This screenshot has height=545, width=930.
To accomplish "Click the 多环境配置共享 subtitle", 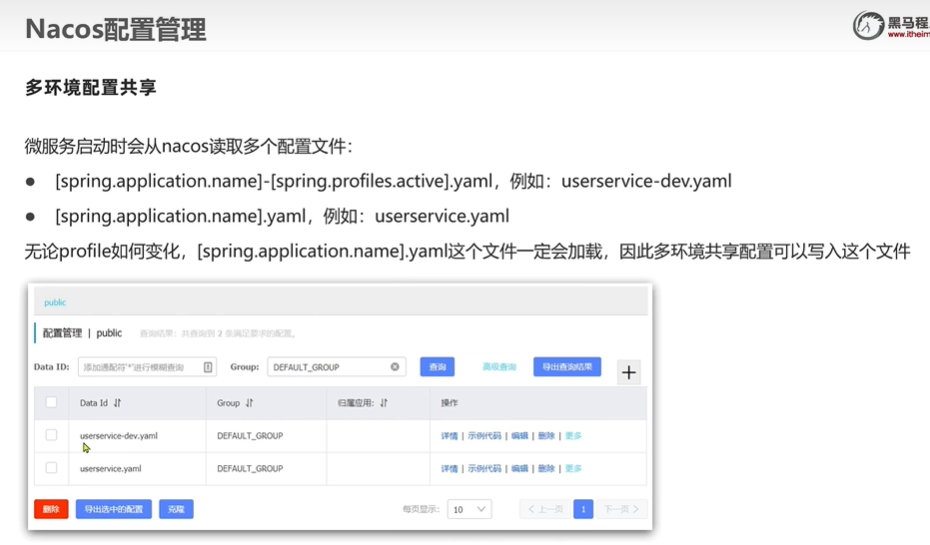I will (91, 87).
